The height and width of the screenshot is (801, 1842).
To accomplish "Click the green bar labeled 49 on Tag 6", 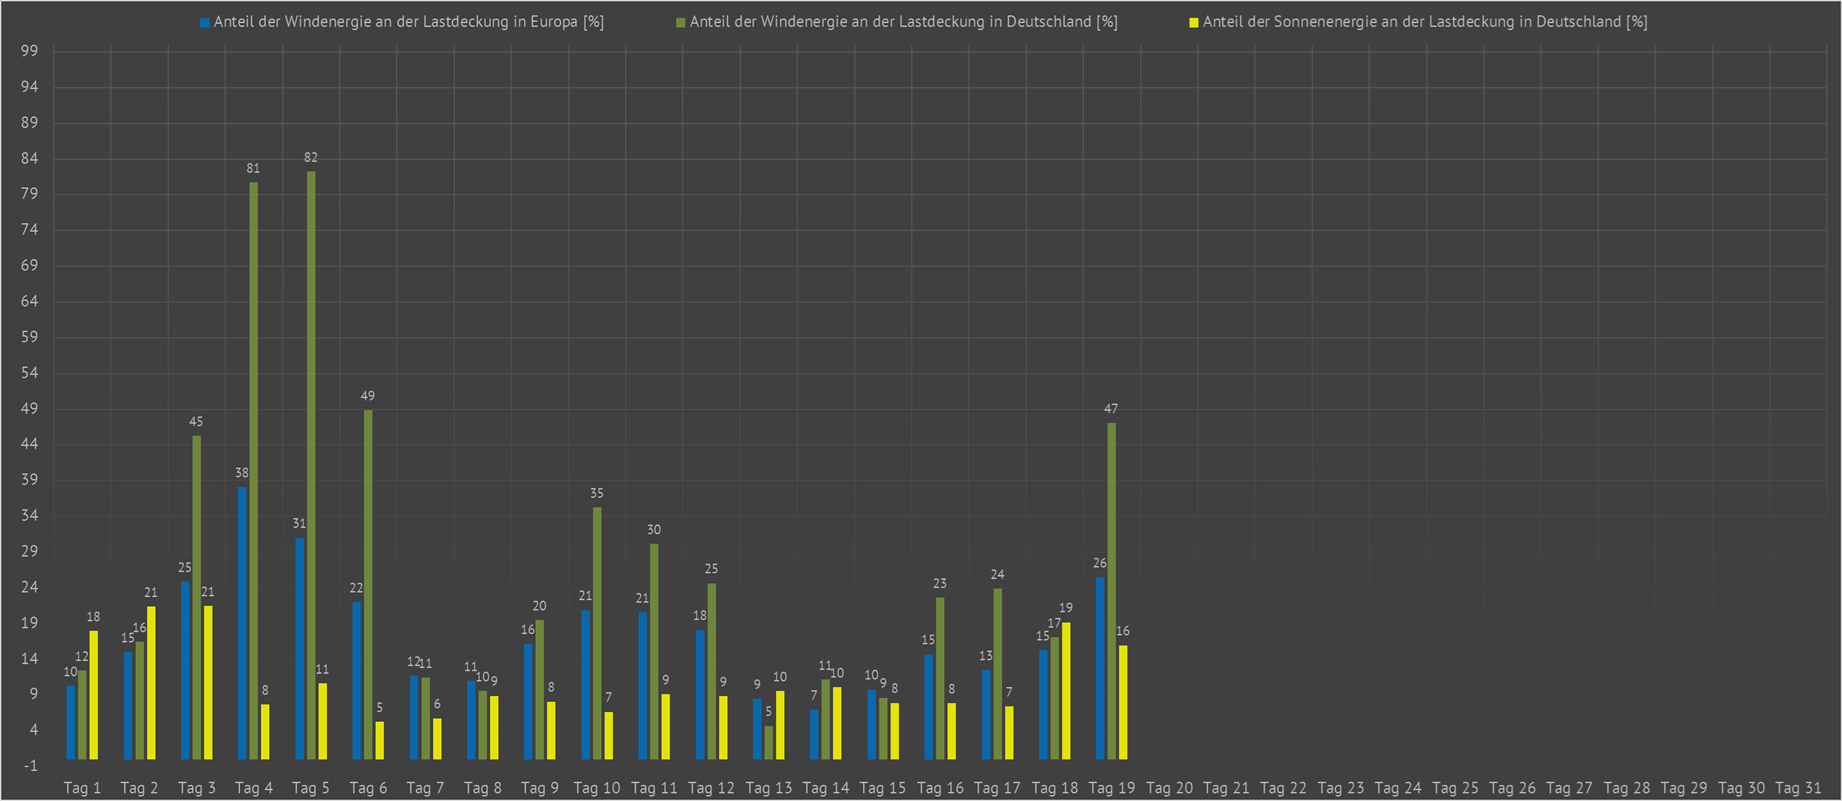I will click(368, 584).
